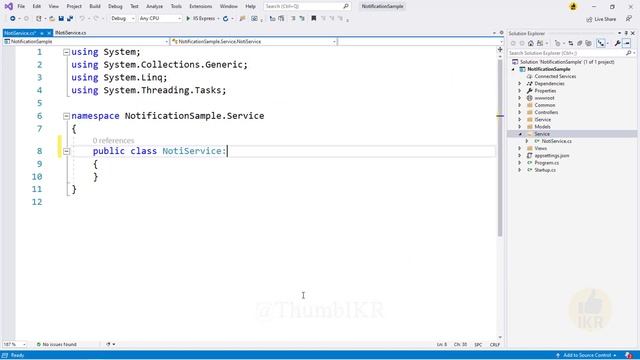Image resolution: width=640 pixels, height=360 pixels.
Task: Click the editor vertical scrollbar
Action: coord(500,147)
